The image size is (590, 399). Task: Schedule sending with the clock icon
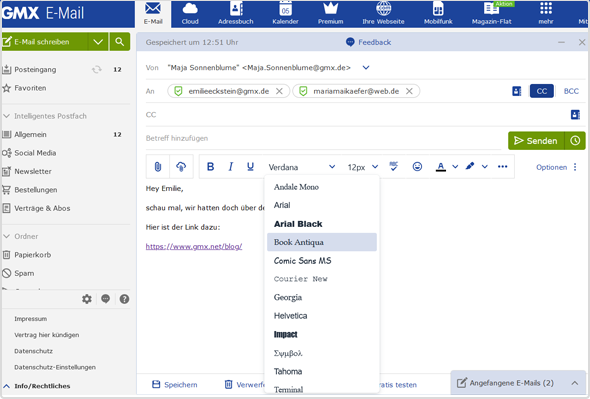(x=575, y=141)
